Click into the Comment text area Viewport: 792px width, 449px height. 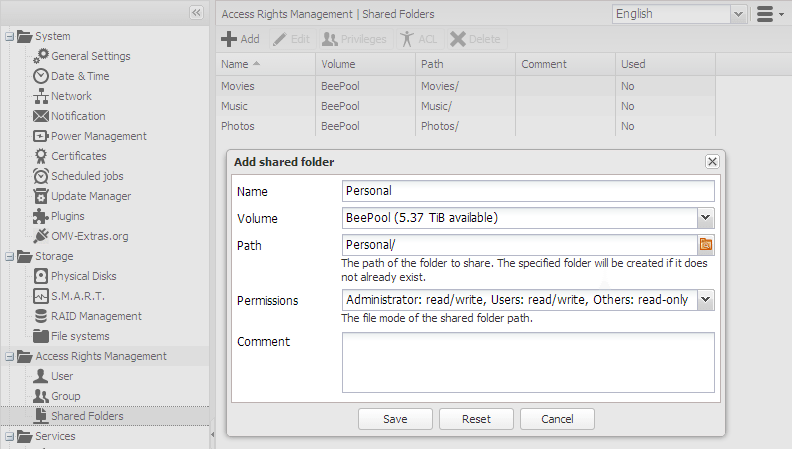pos(528,362)
